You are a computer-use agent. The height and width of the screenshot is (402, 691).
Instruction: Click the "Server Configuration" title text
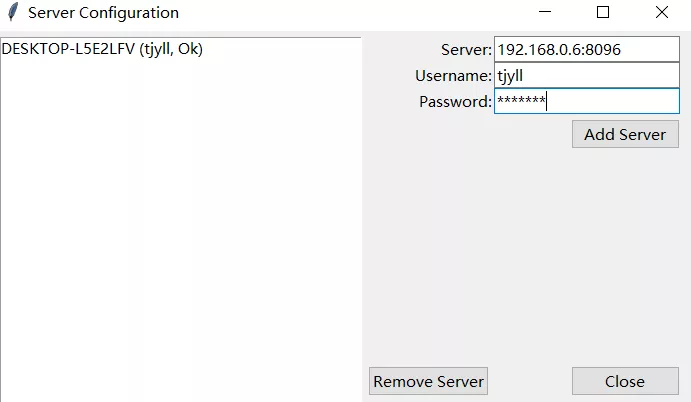(104, 13)
